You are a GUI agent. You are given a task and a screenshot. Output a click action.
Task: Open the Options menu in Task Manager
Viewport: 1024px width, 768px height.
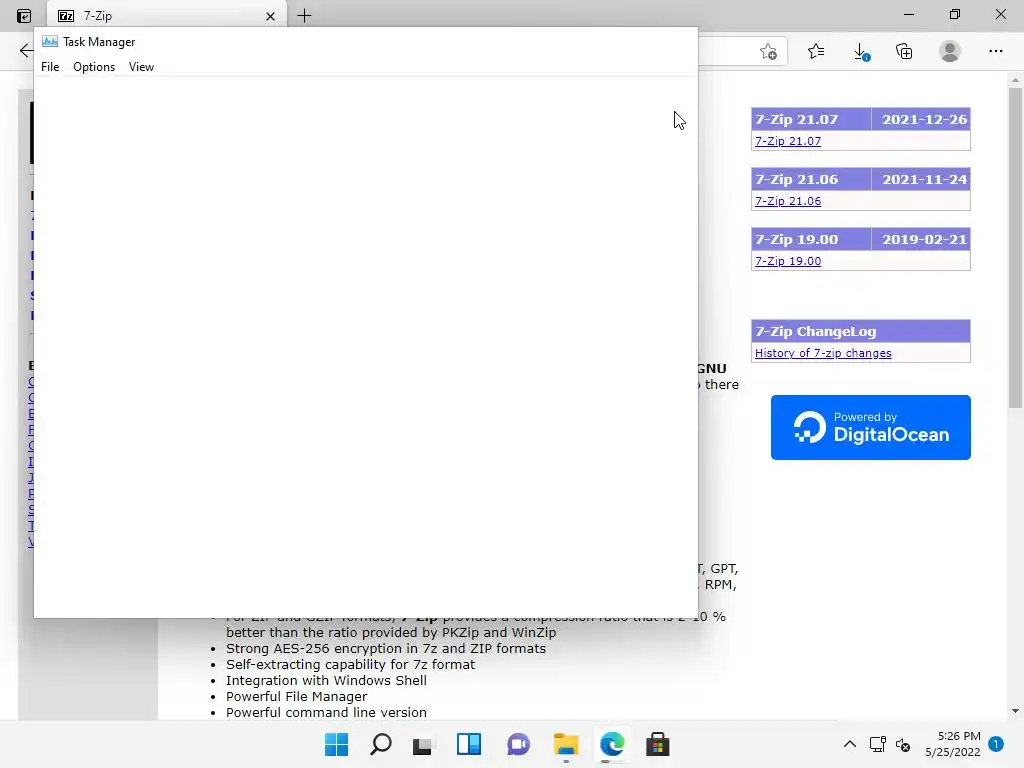pyautogui.click(x=94, y=67)
